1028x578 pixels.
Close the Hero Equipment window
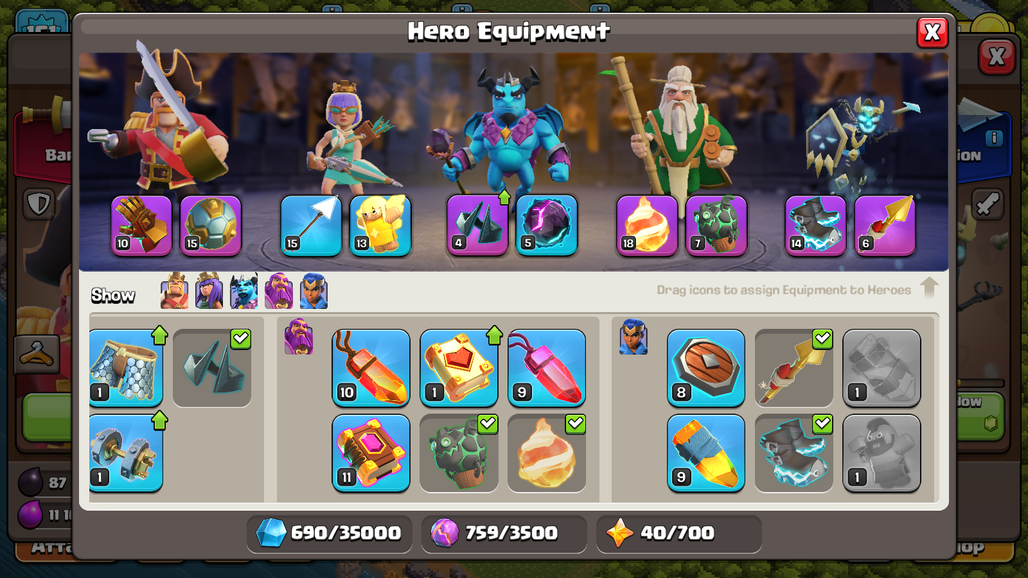tap(932, 31)
